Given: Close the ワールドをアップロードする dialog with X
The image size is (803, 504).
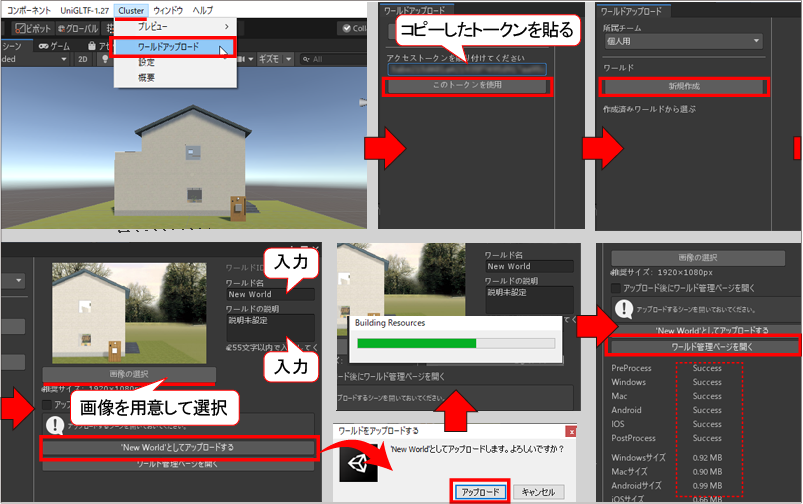Looking at the screenshot, I should point(570,432).
